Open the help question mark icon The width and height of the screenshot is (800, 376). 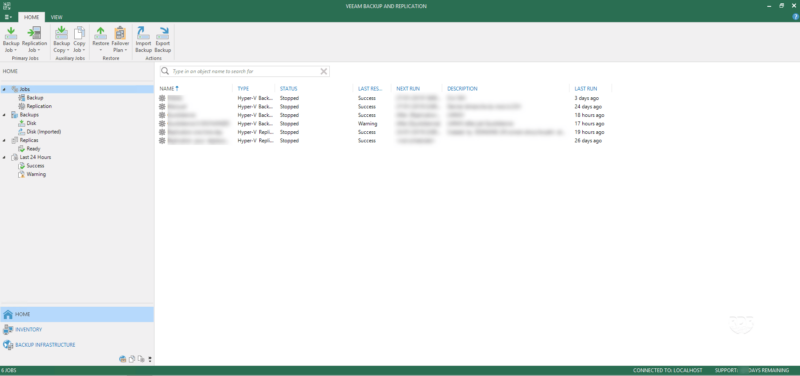795,17
